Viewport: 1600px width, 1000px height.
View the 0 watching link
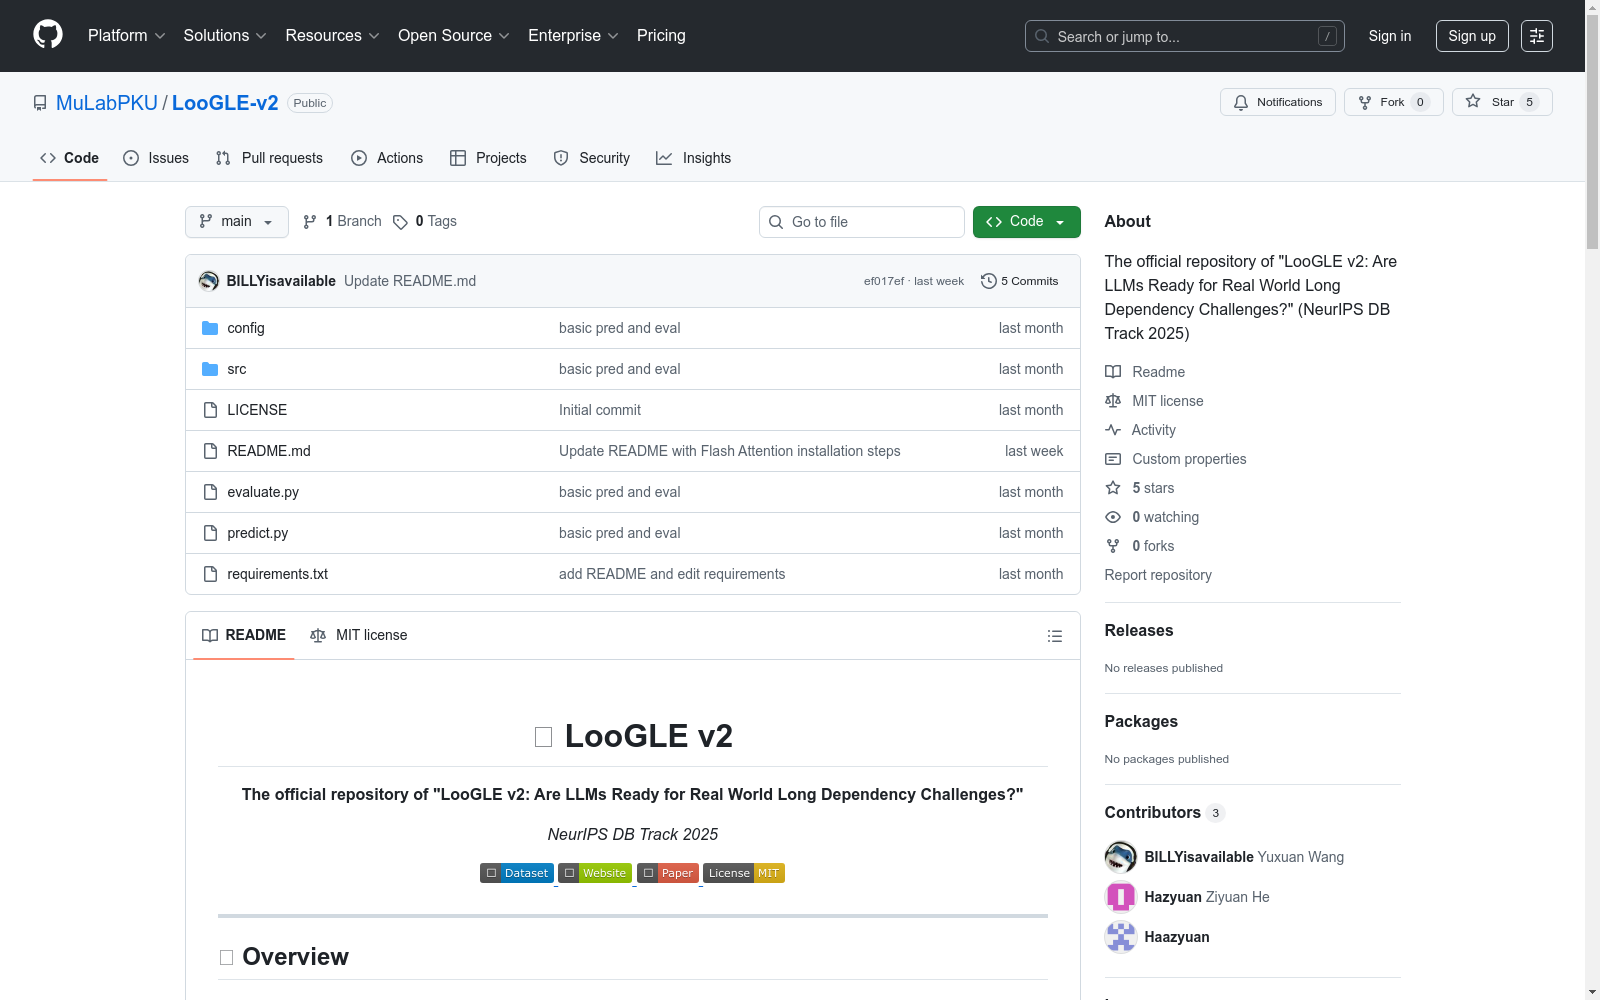[x=1152, y=517]
